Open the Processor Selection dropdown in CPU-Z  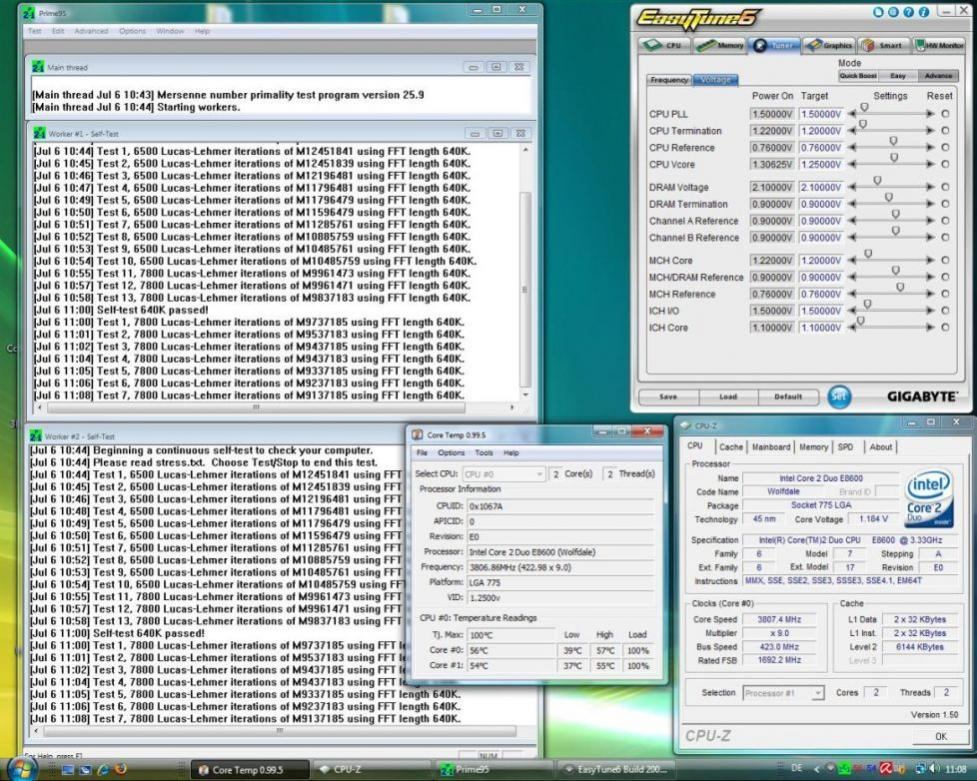tap(783, 693)
